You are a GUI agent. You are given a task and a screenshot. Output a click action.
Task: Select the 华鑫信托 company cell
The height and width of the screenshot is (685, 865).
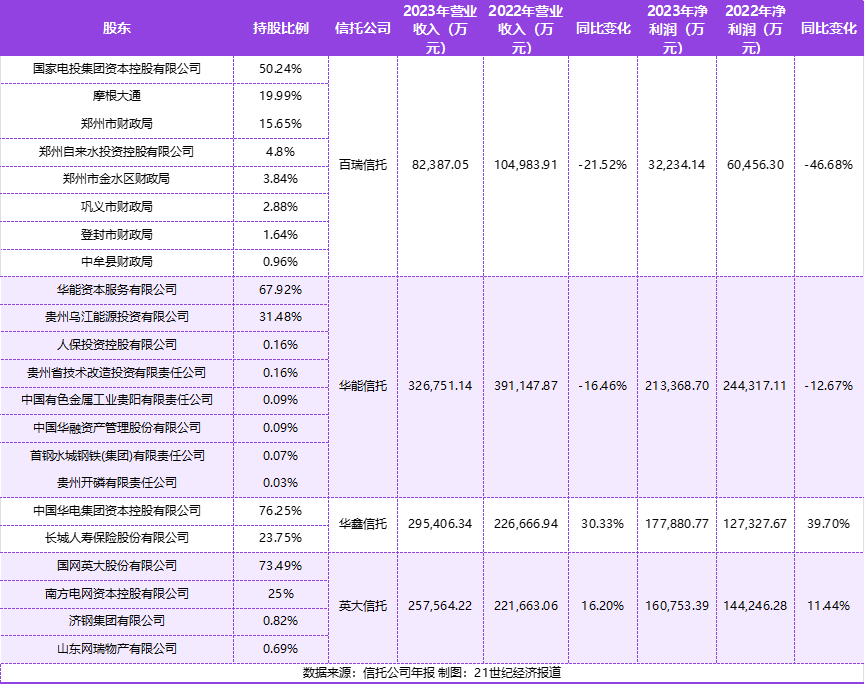(x=362, y=523)
